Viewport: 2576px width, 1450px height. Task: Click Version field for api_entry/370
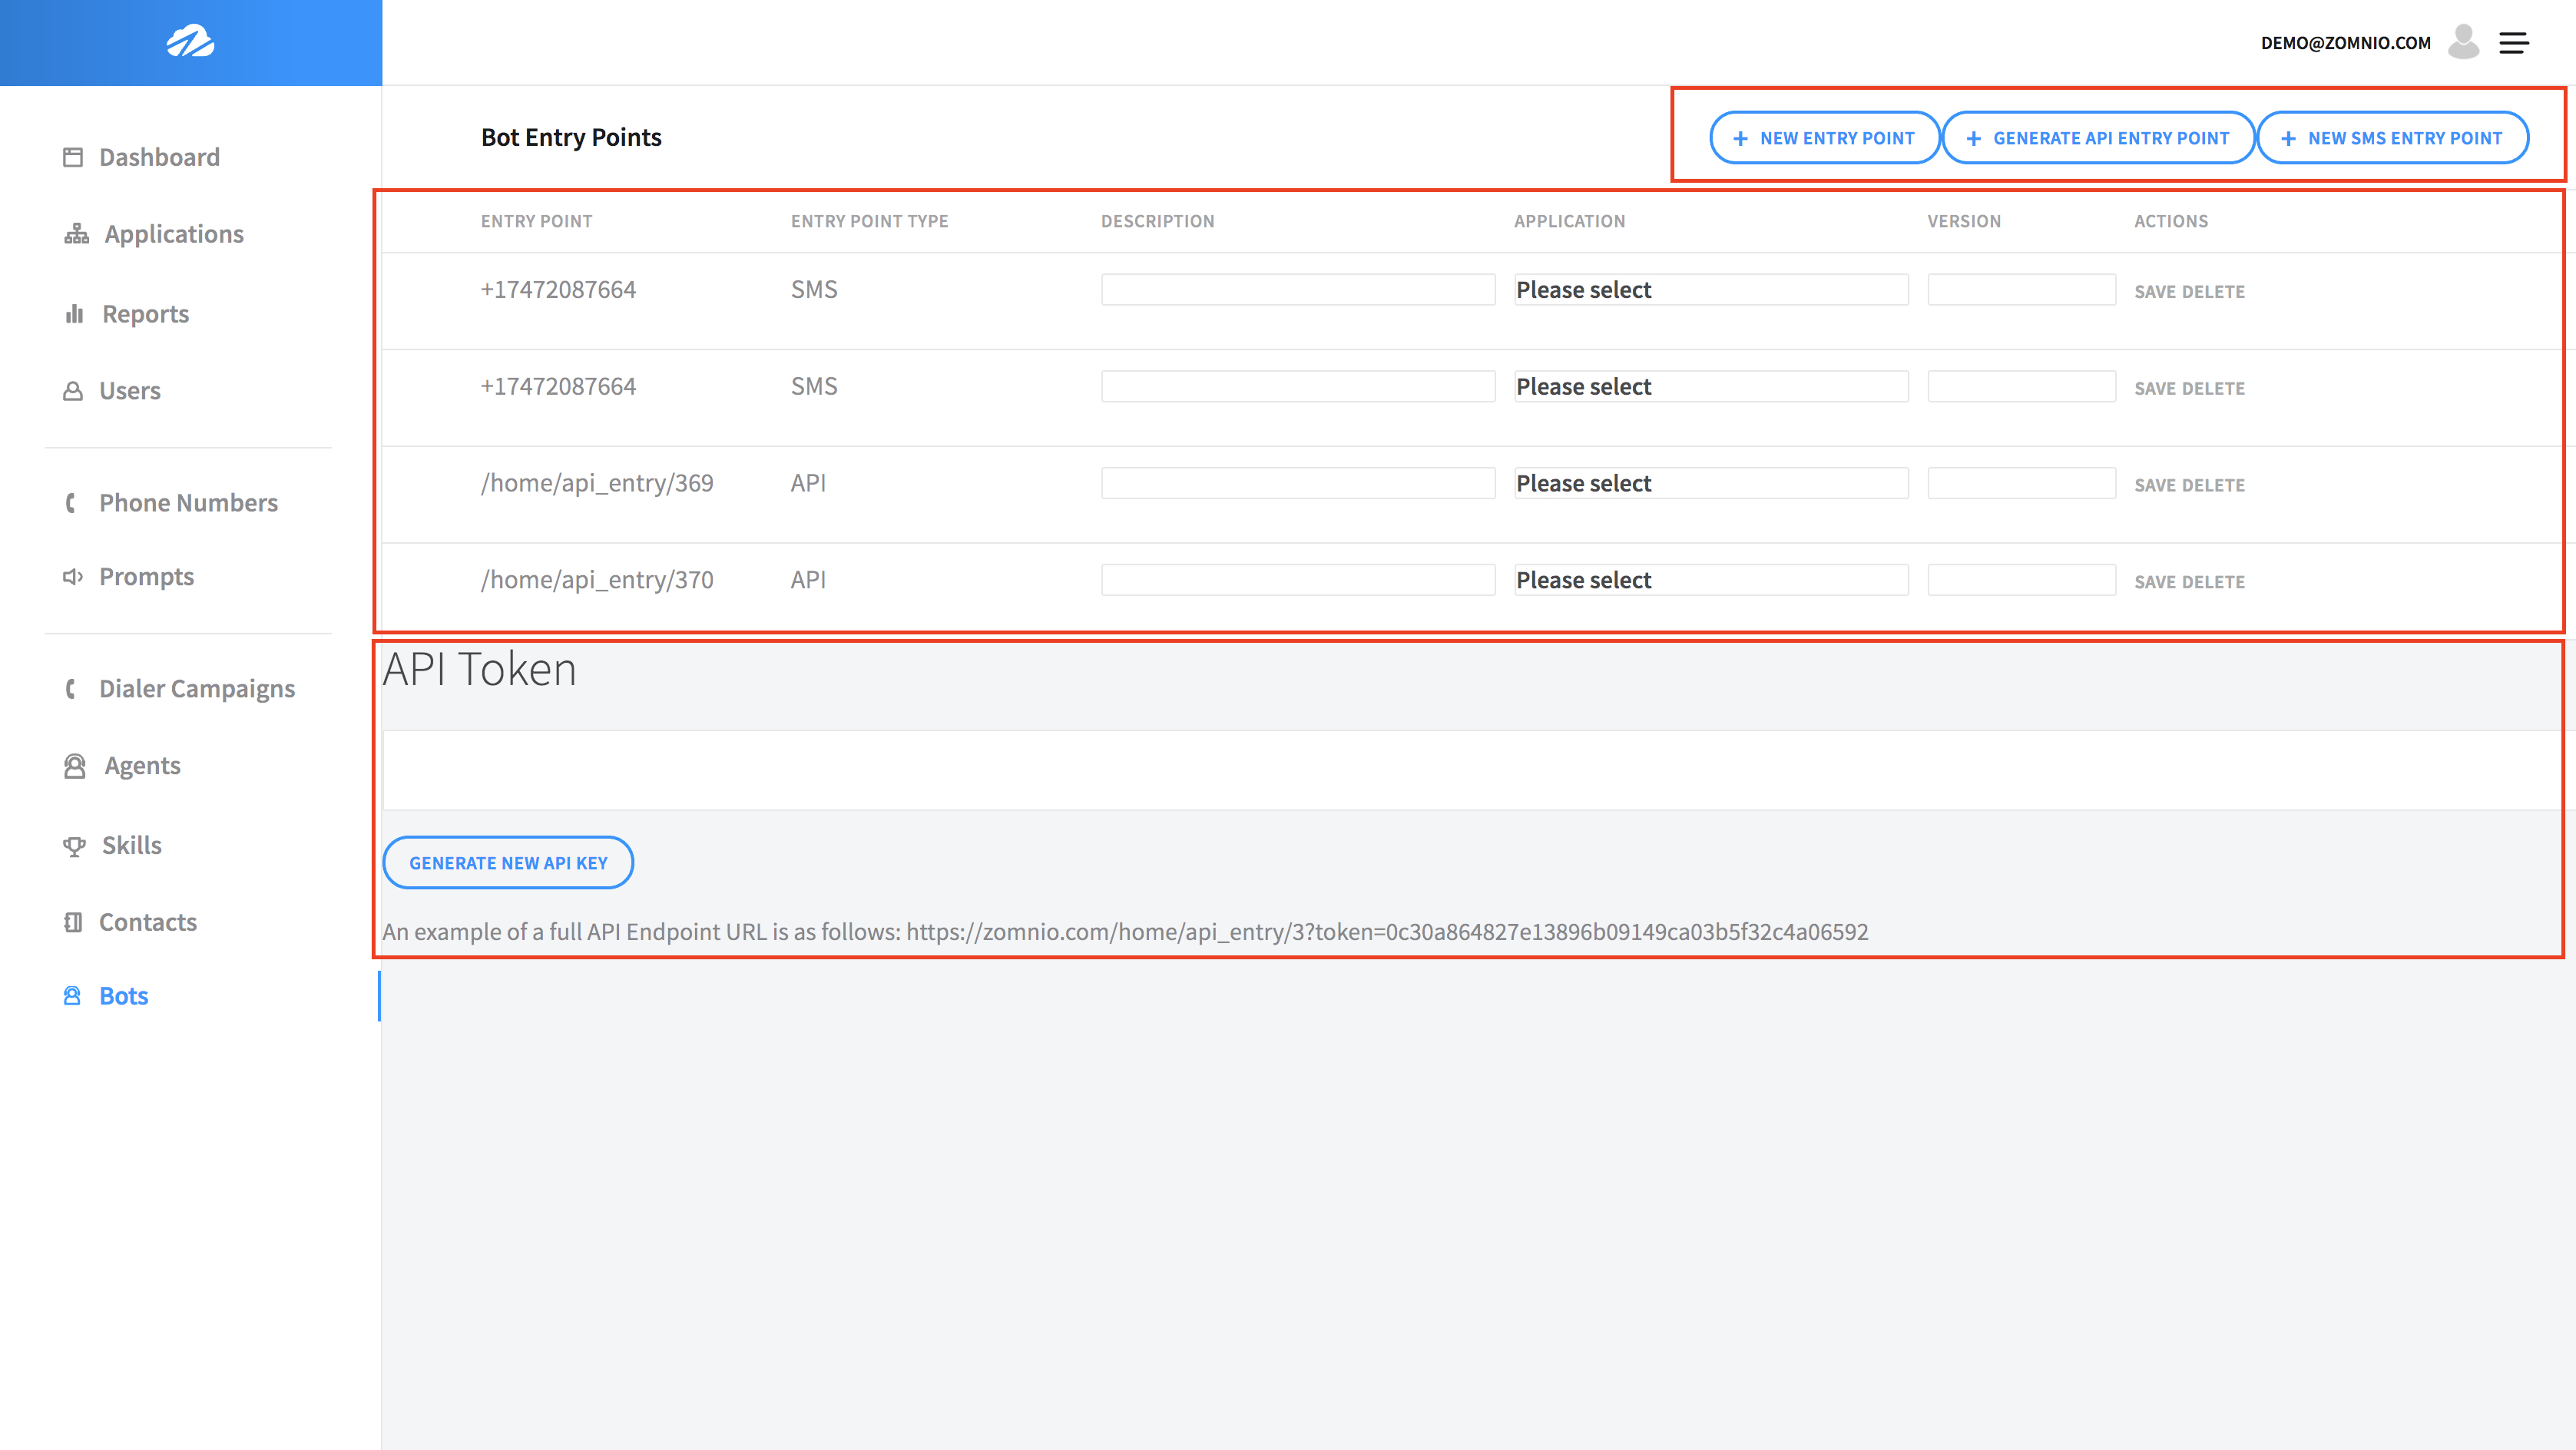click(x=2021, y=581)
